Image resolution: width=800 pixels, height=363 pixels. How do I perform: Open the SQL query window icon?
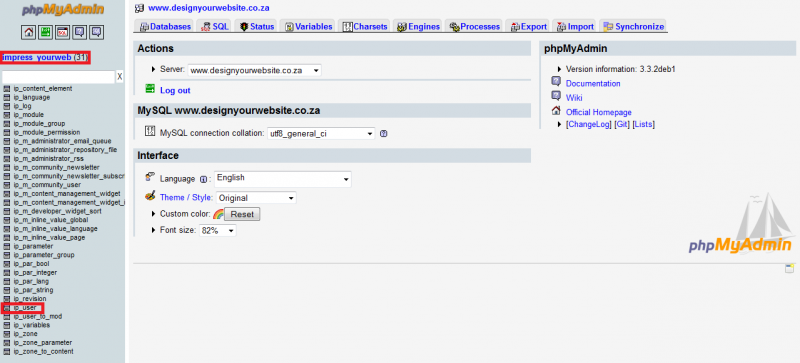63,32
